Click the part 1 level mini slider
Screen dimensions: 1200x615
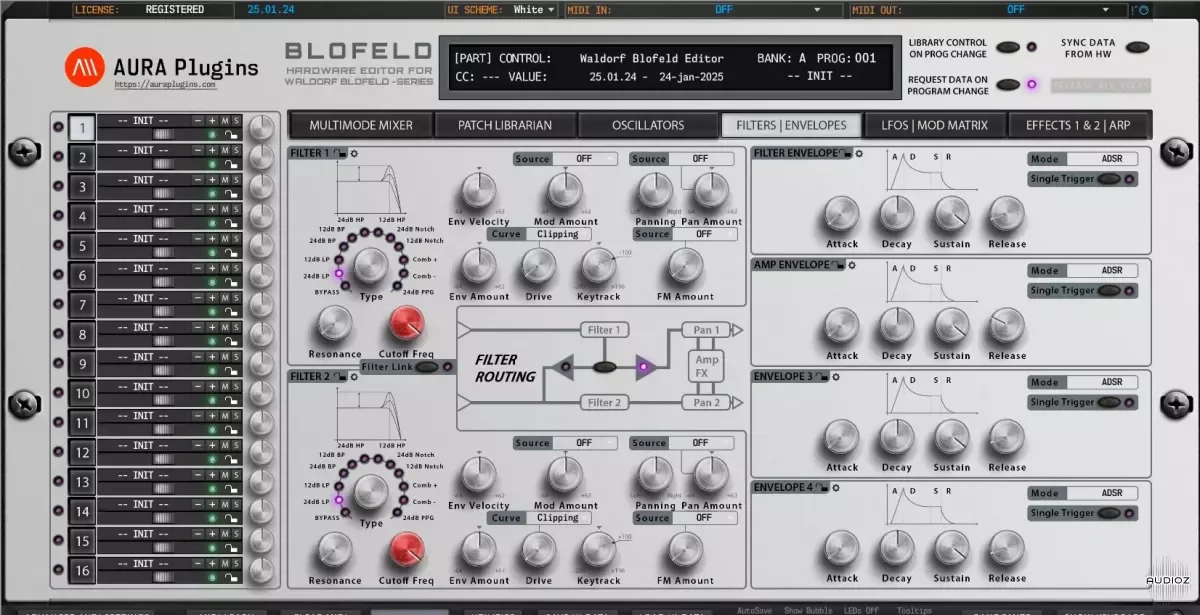[x=163, y=134]
